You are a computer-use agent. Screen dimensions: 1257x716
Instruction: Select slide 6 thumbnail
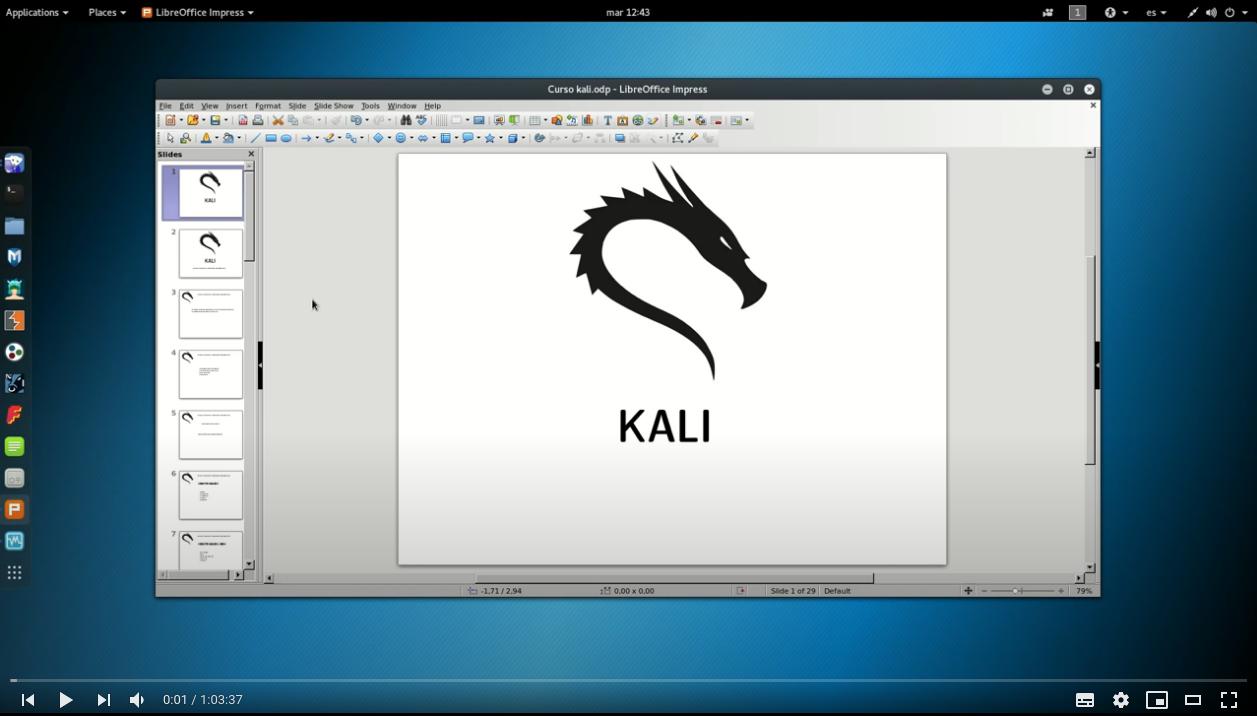pos(210,495)
